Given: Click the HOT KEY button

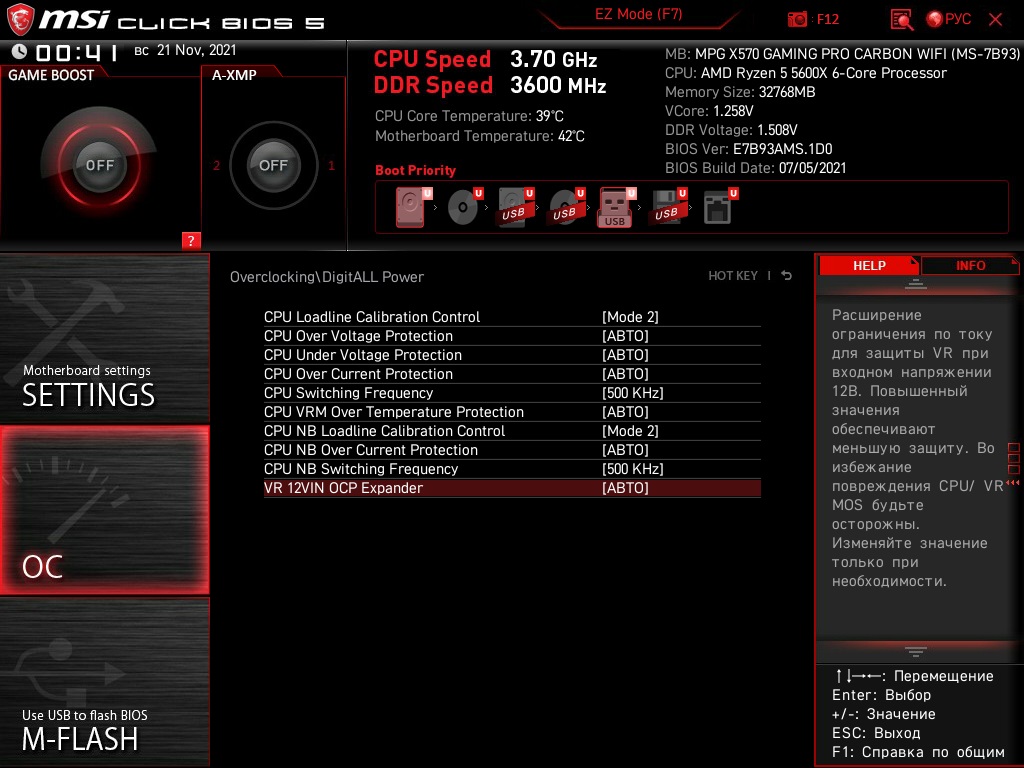Looking at the screenshot, I should [x=733, y=276].
